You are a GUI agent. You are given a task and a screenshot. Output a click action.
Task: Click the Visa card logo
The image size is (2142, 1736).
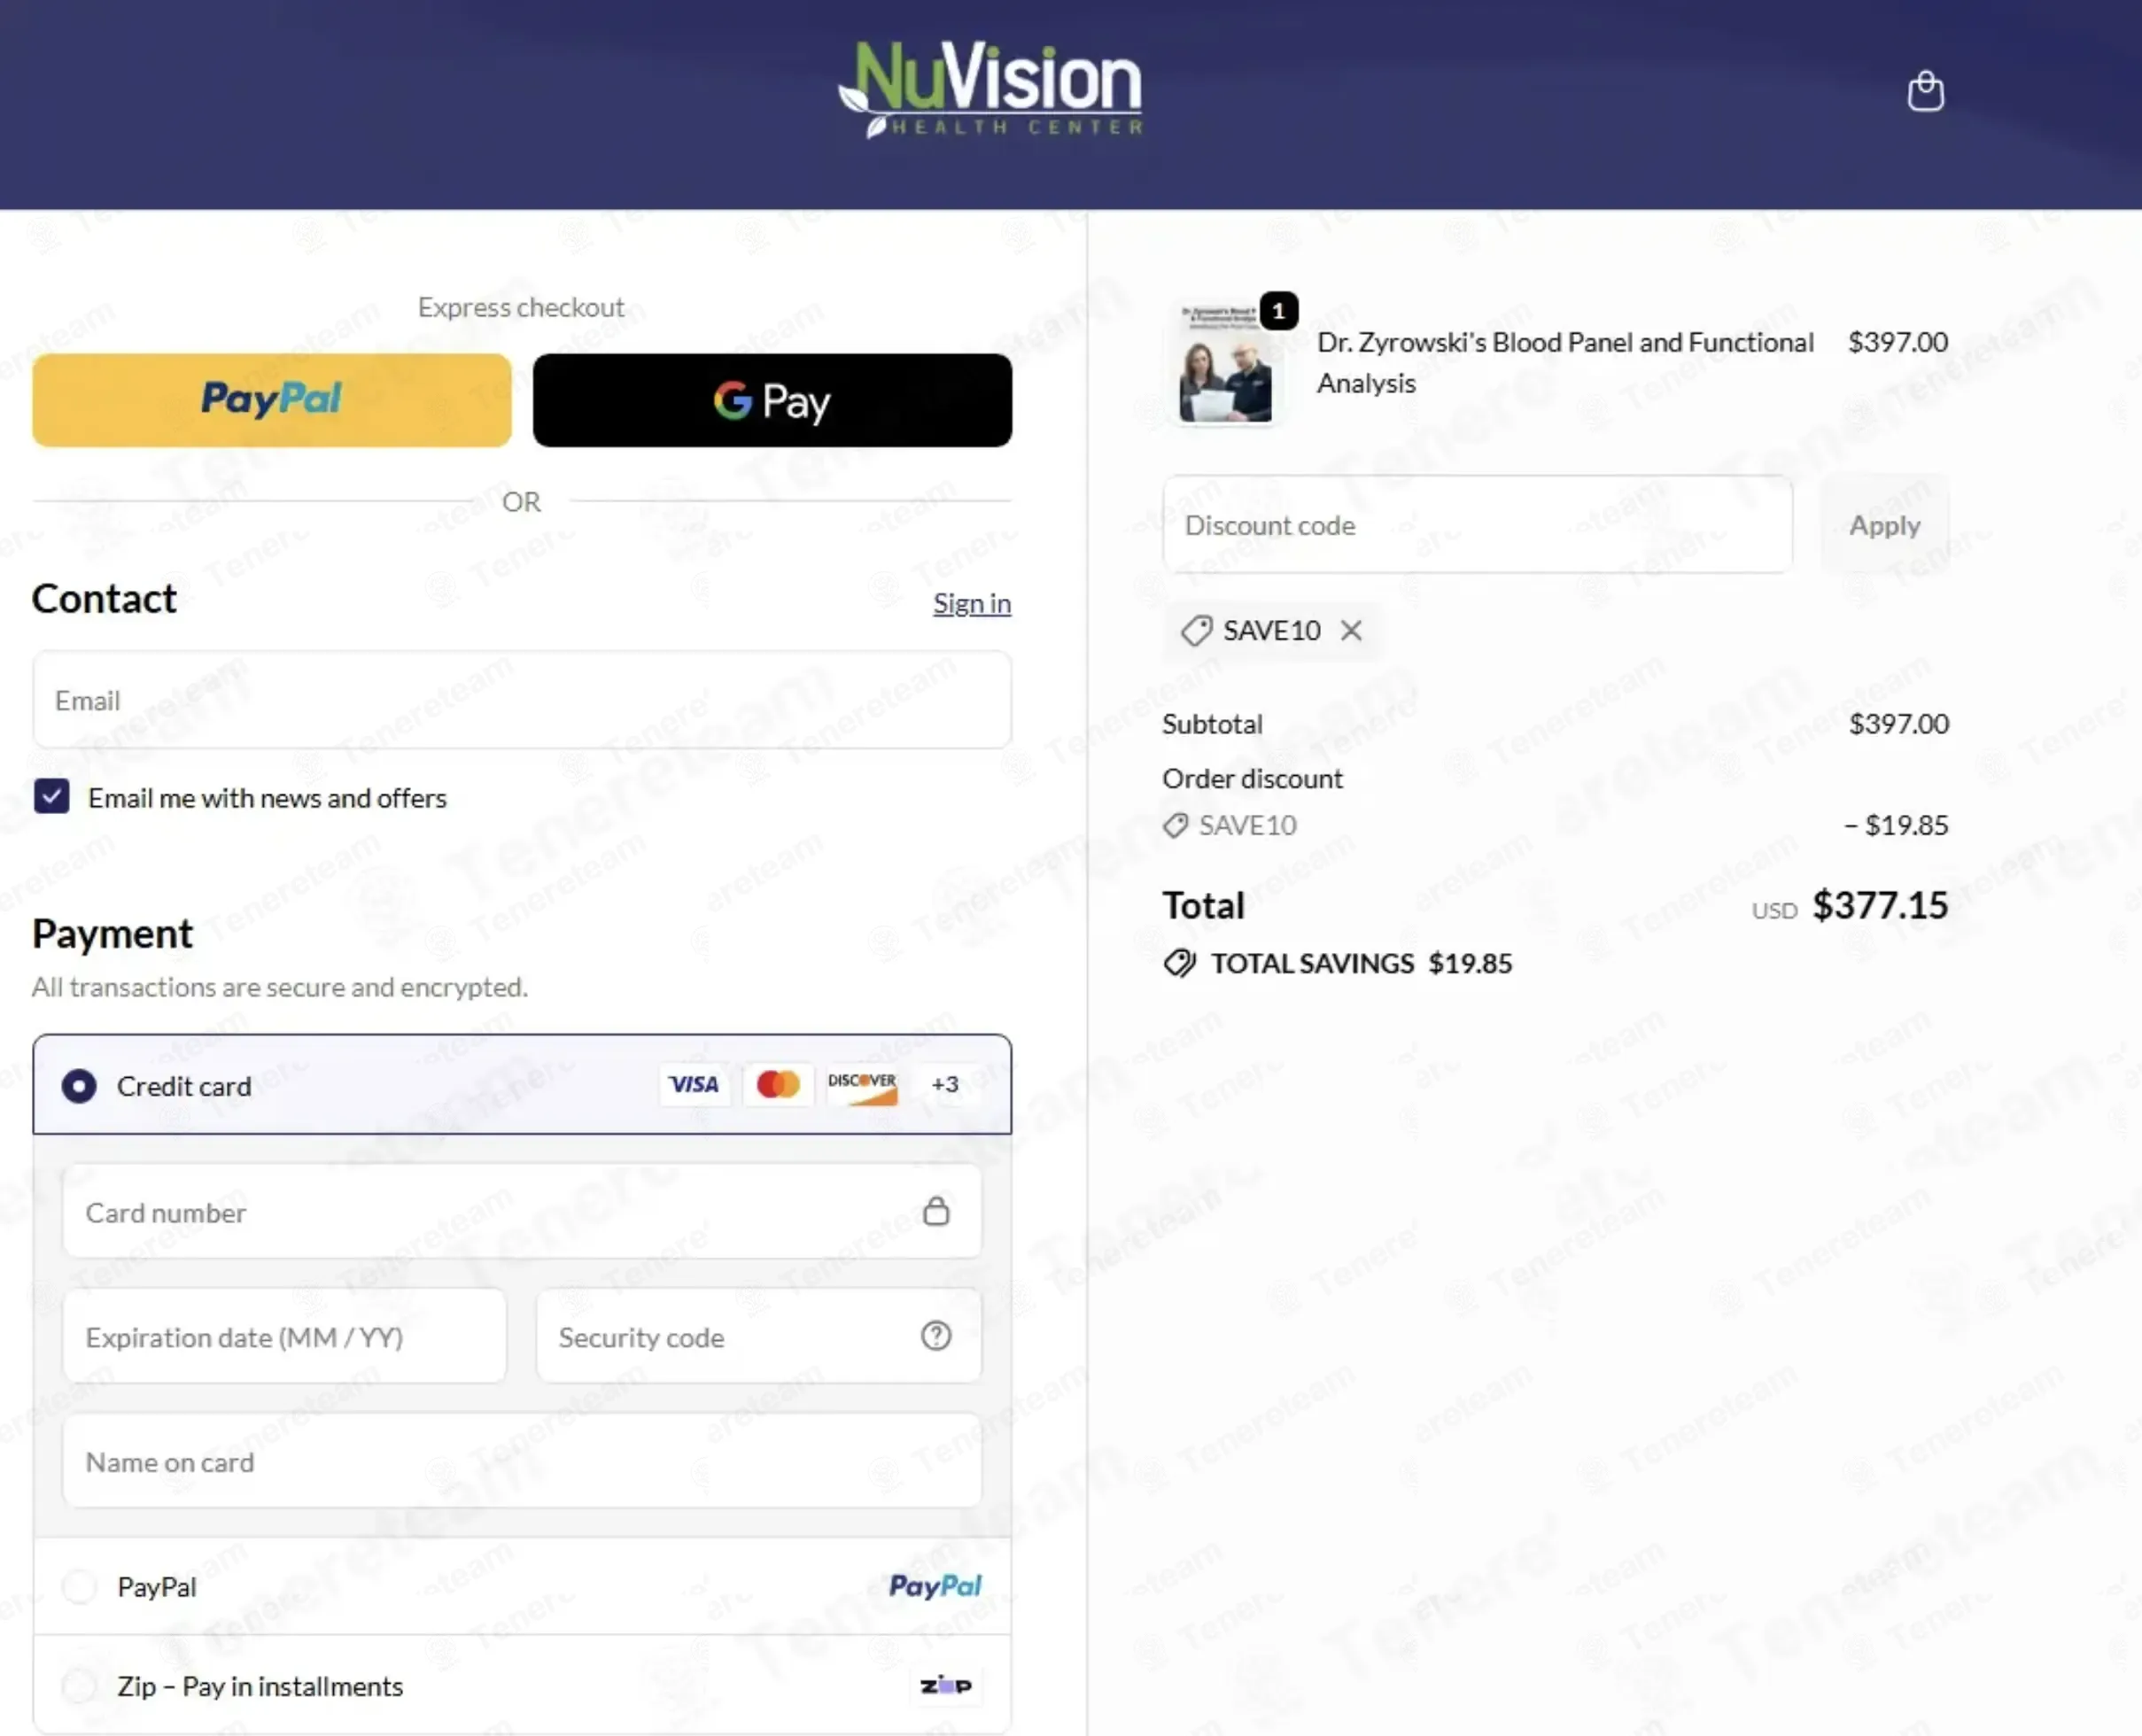(694, 1085)
